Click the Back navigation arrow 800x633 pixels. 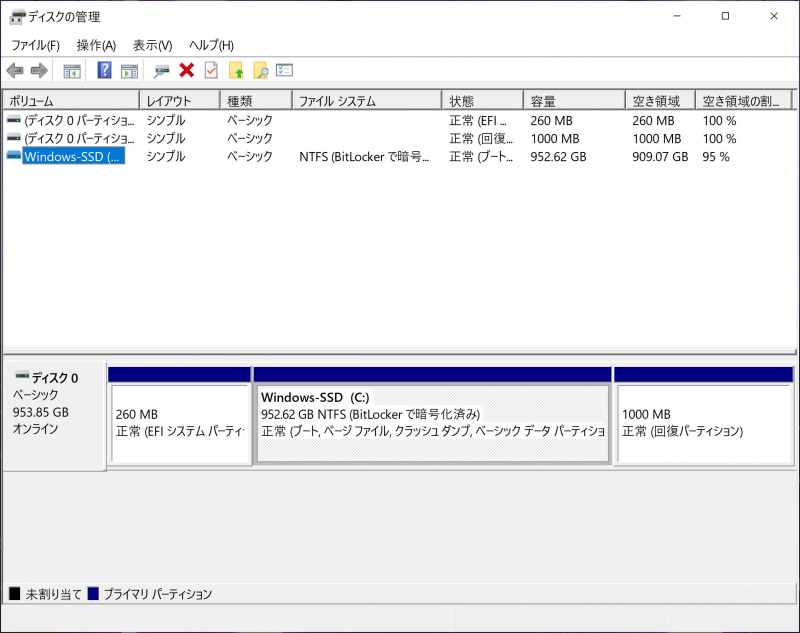pos(14,70)
